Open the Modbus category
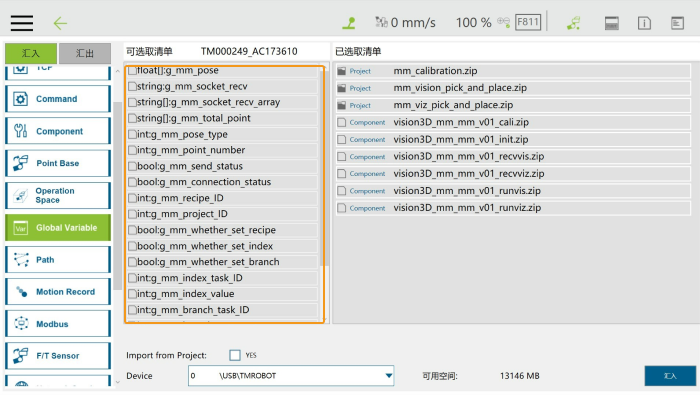The width and height of the screenshot is (700, 395). (58, 324)
